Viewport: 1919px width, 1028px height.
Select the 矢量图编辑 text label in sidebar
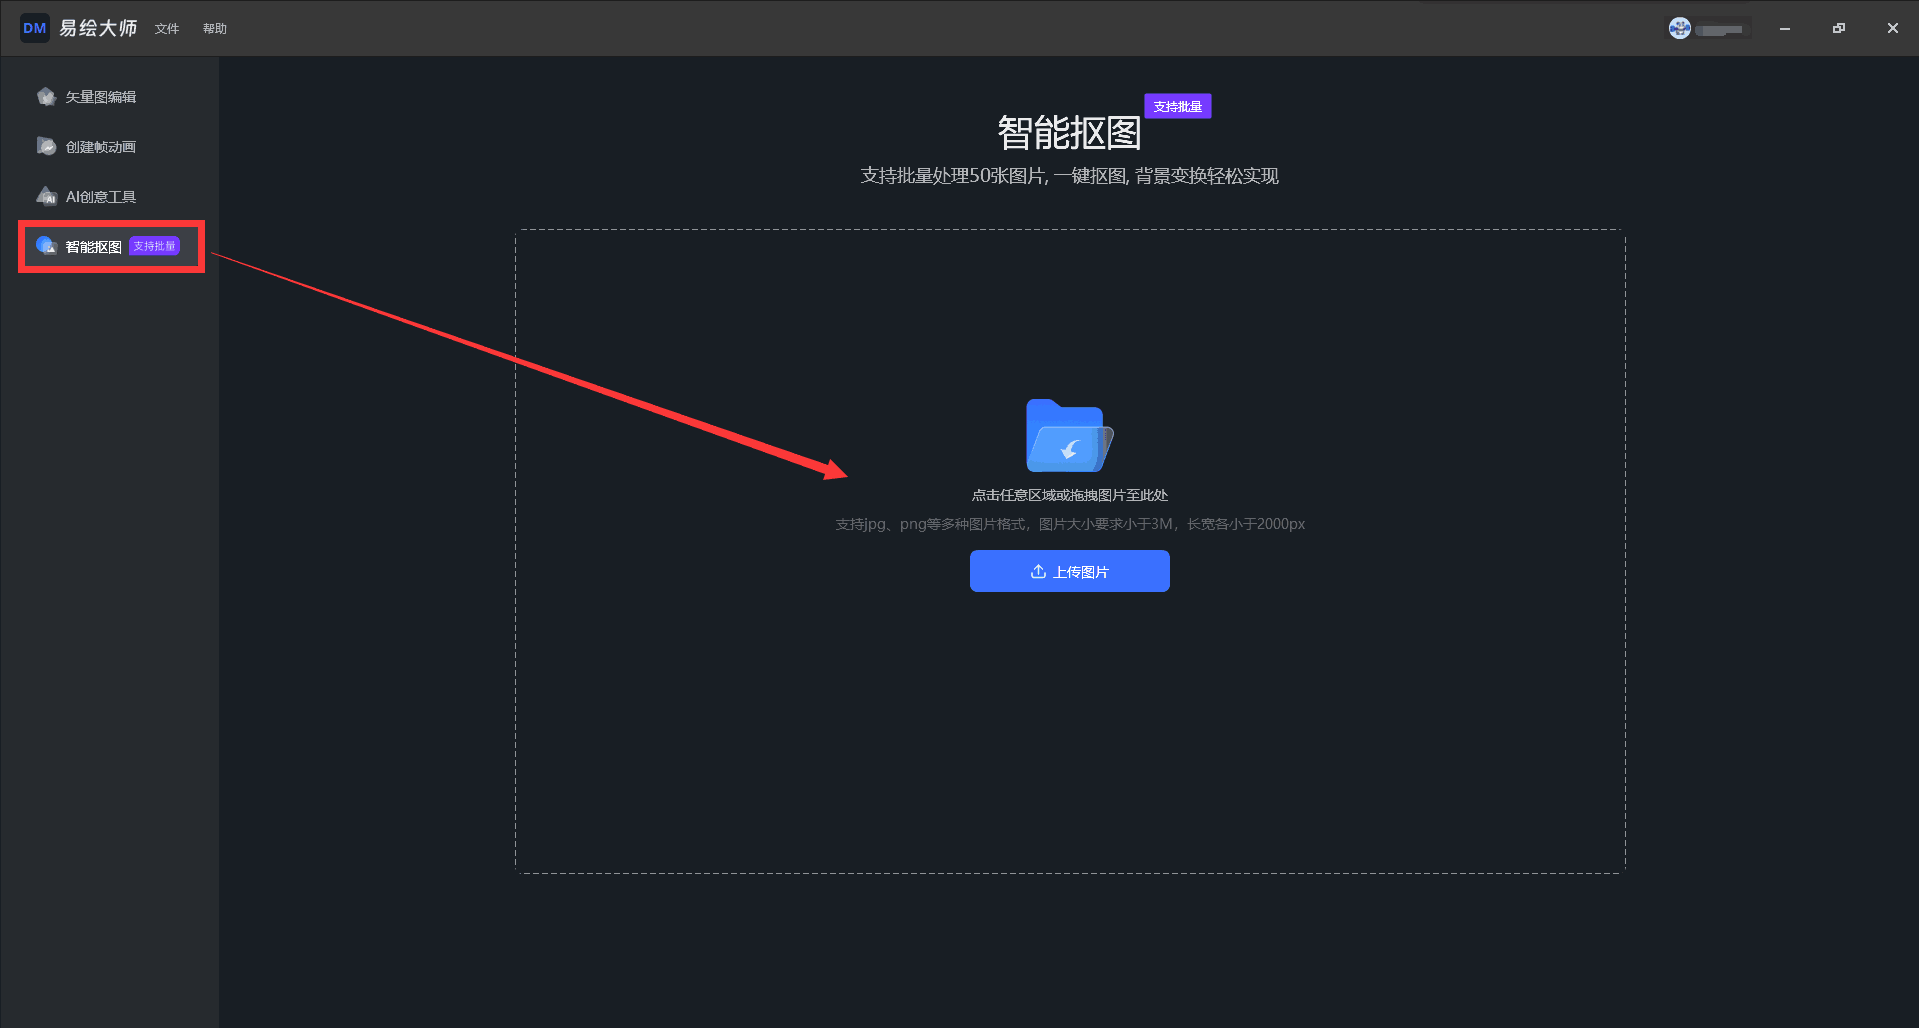pos(101,97)
